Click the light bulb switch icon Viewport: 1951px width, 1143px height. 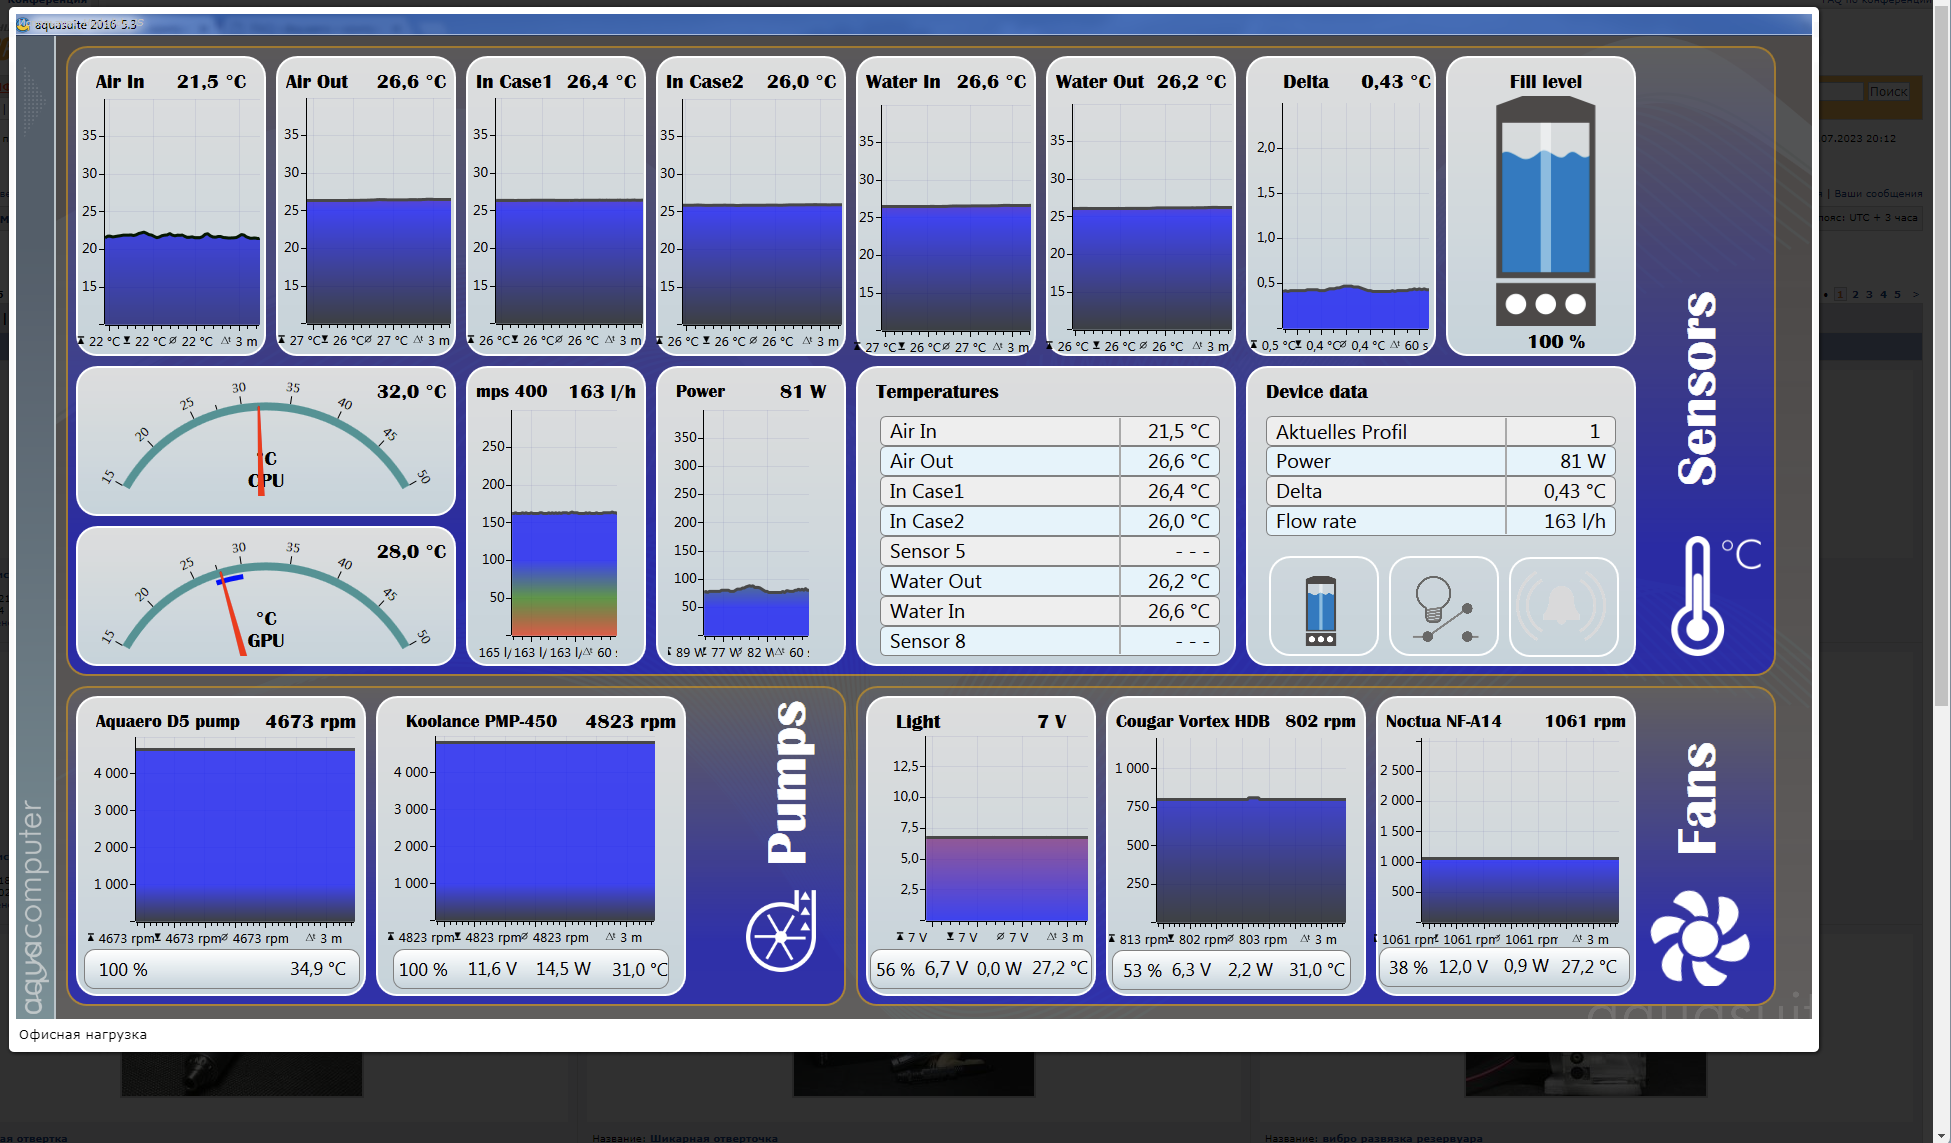coord(1443,607)
